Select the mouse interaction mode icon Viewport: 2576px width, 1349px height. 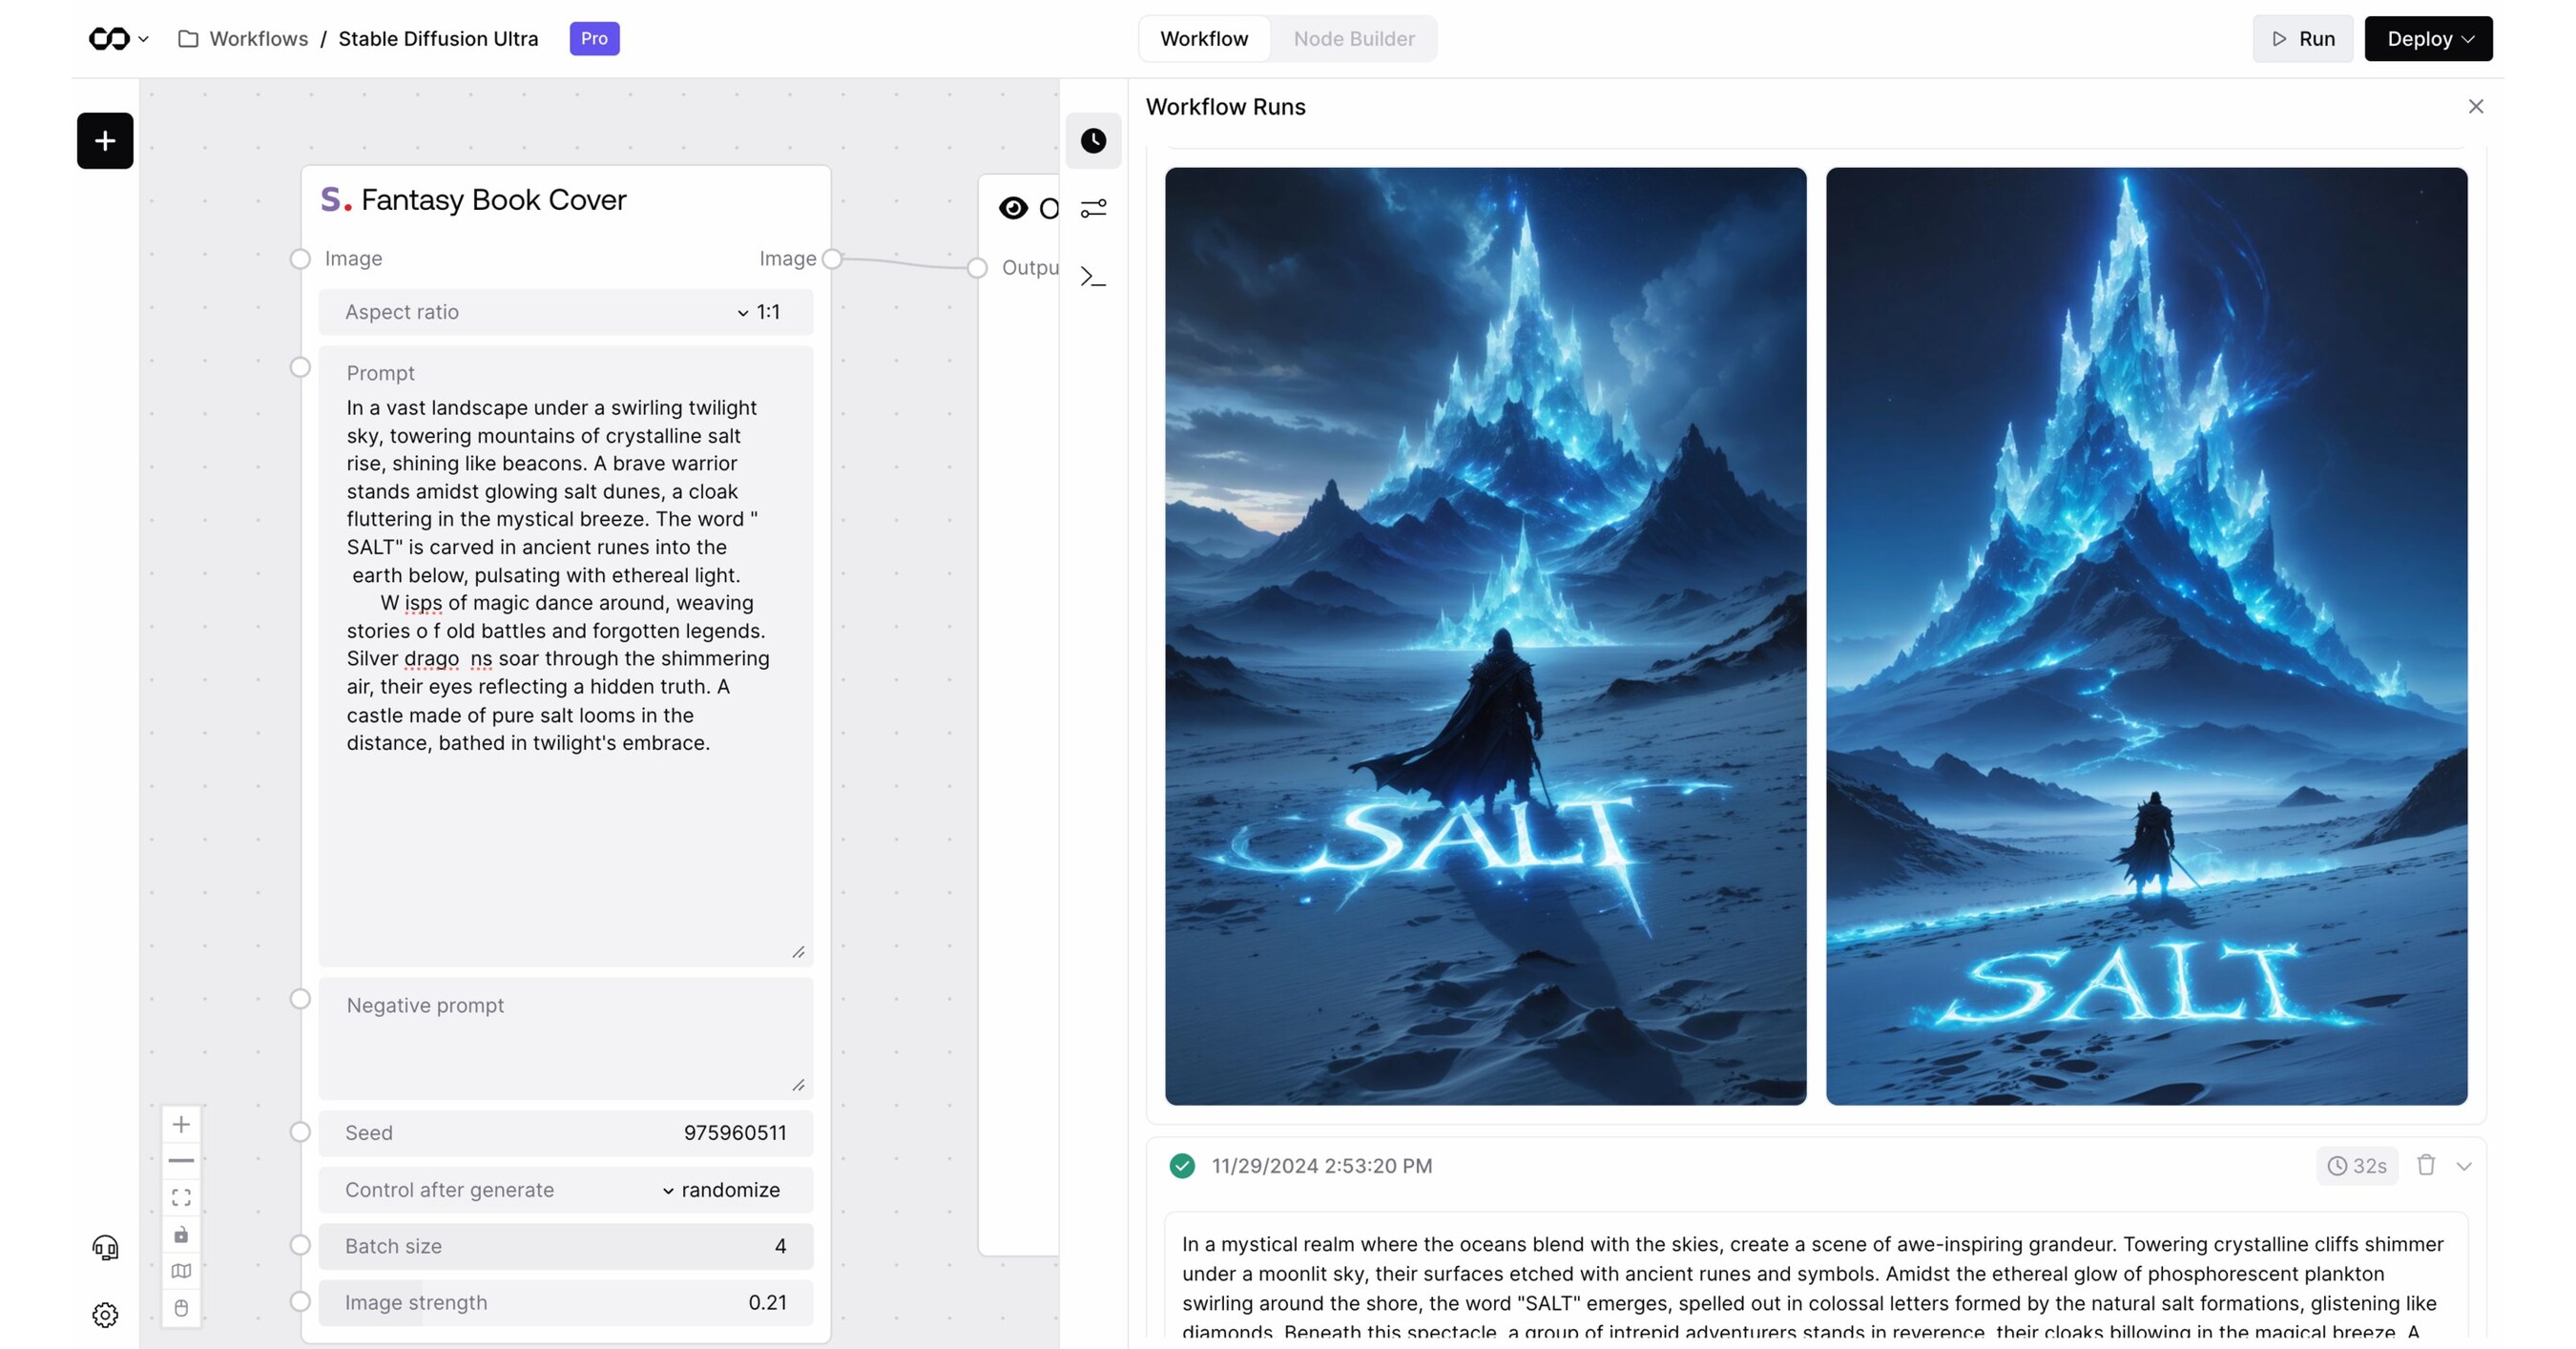click(x=181, y=1308)
